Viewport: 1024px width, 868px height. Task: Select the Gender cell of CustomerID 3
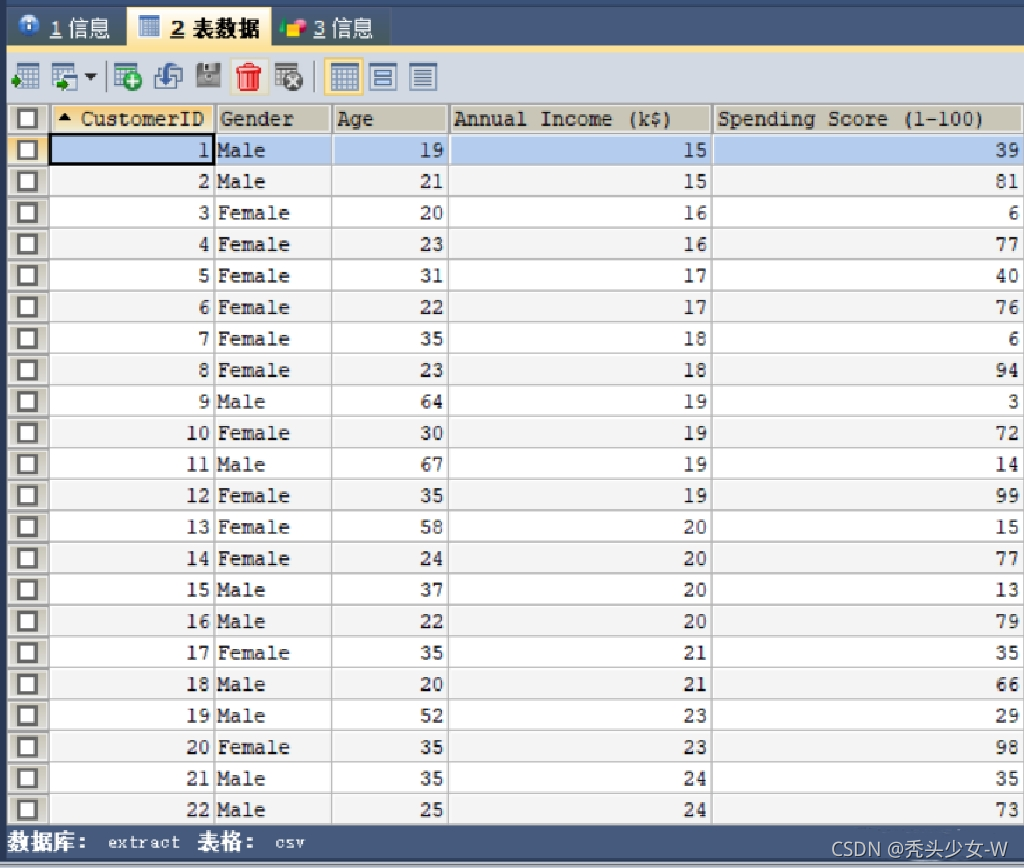click(274, 213)
